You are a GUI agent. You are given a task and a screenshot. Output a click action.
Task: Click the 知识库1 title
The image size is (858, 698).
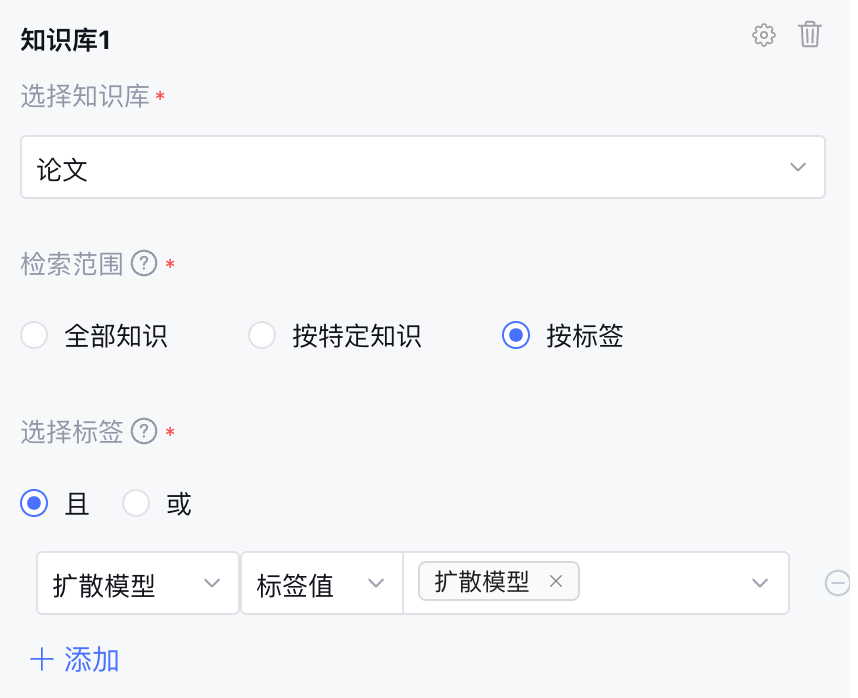click(x=65, y=39)
